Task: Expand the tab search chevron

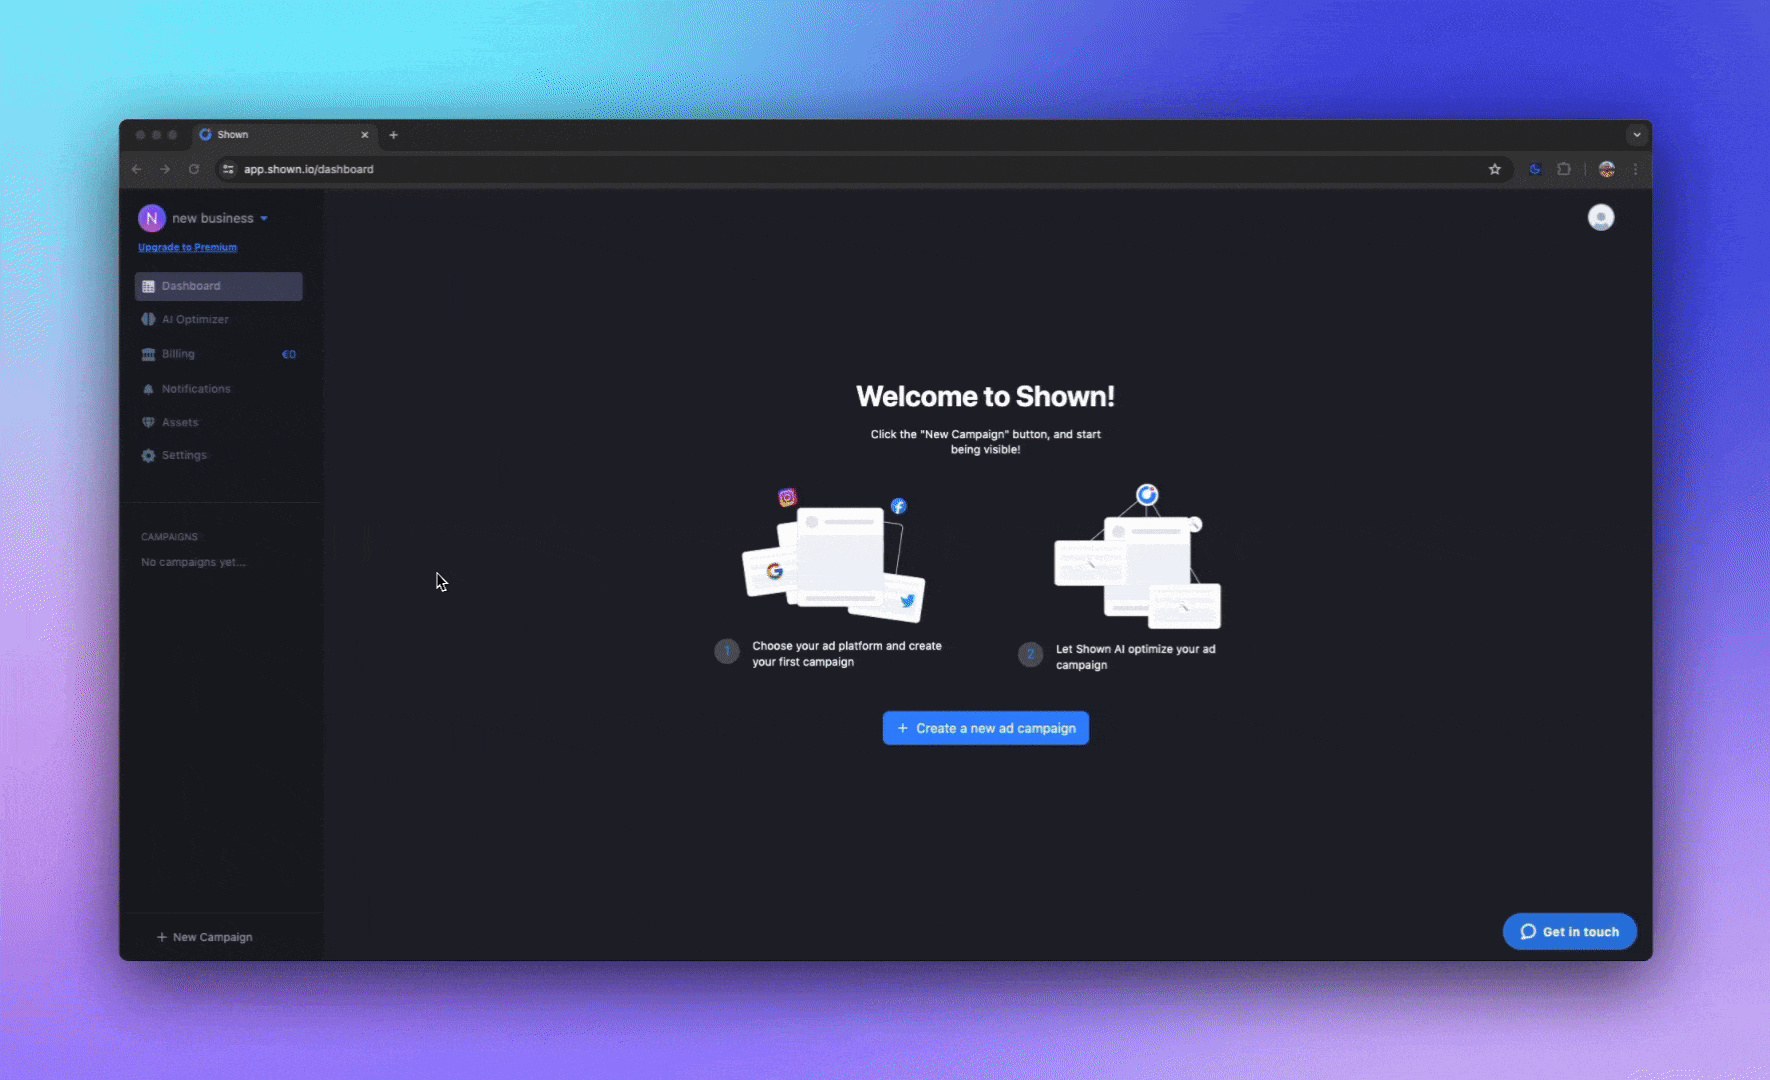Action: [1637, 135]
